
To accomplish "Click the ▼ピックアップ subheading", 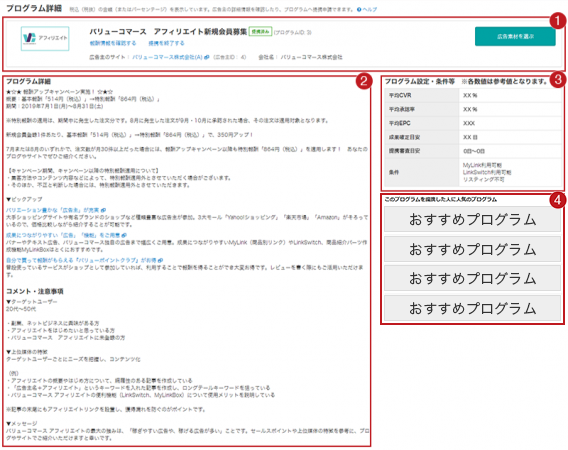I will click(x=24, y=199).
